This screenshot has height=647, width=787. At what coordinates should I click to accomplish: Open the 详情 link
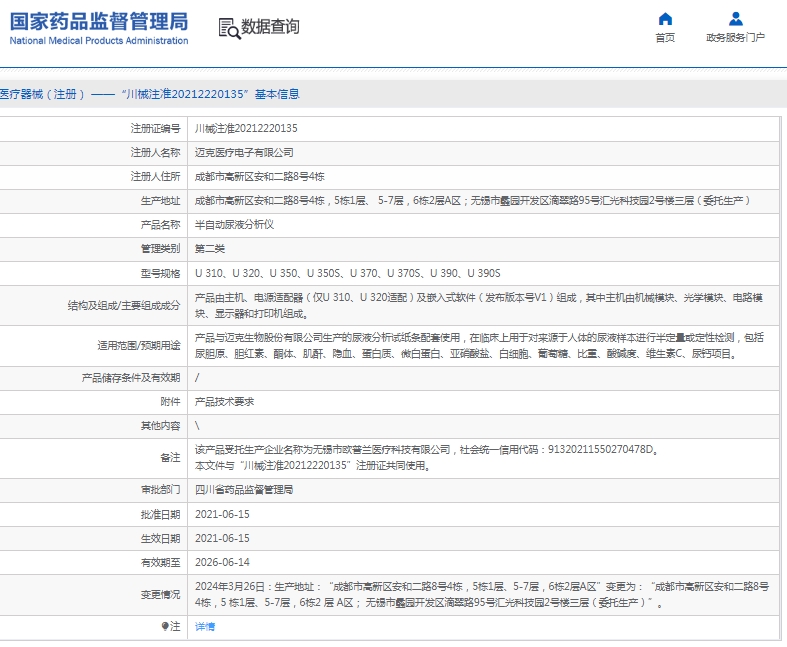205,626
